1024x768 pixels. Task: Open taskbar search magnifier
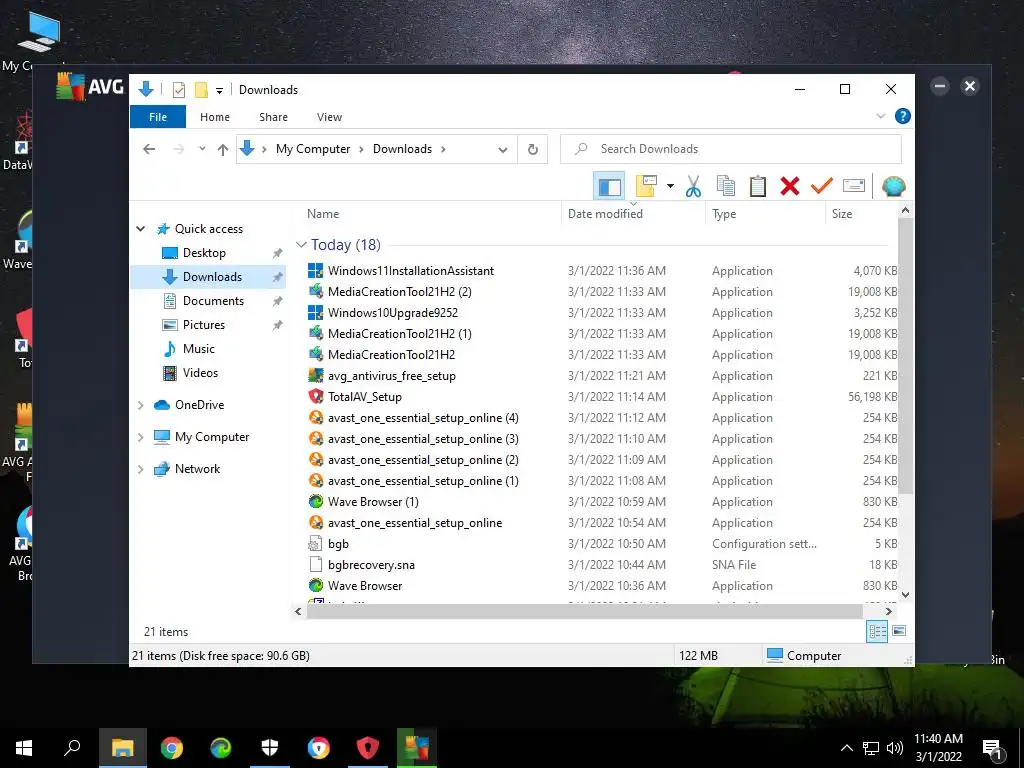(72, 748)
